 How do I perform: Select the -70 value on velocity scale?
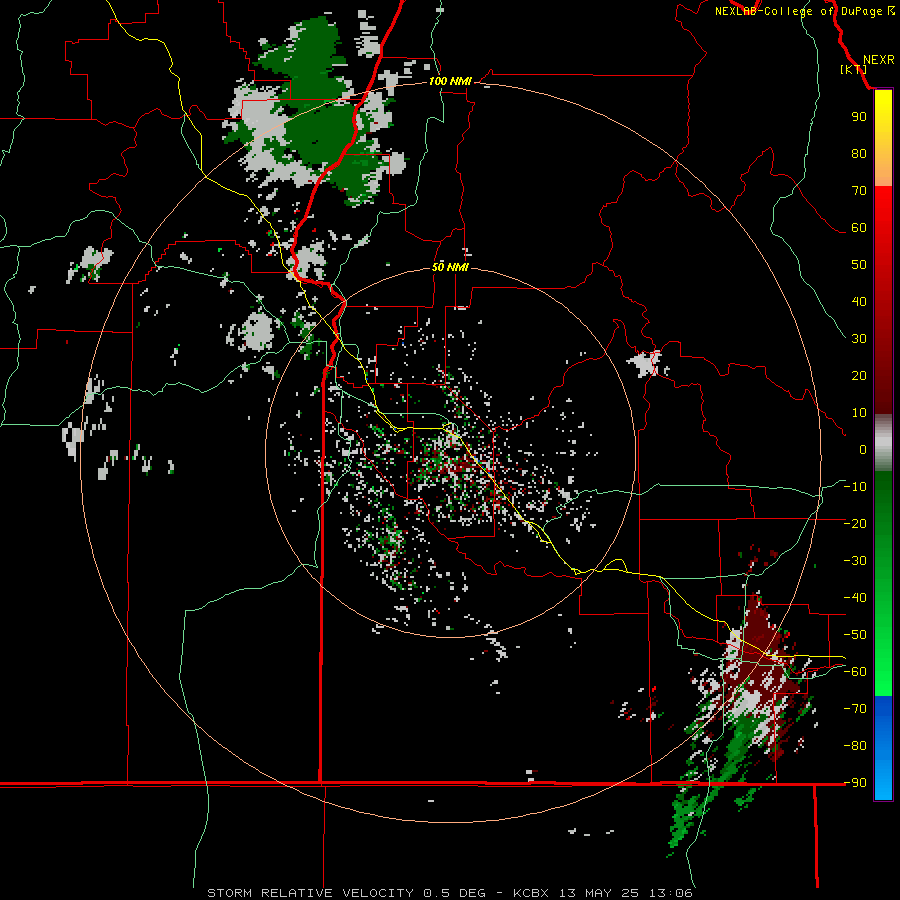855,708
